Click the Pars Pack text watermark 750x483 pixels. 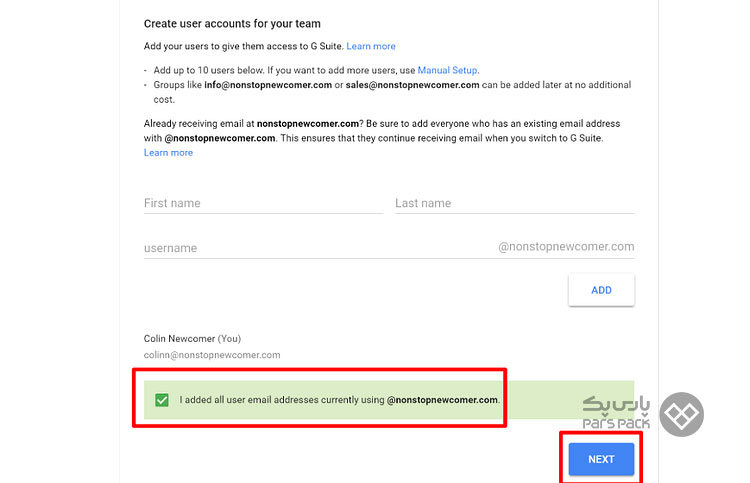point(616,413)
